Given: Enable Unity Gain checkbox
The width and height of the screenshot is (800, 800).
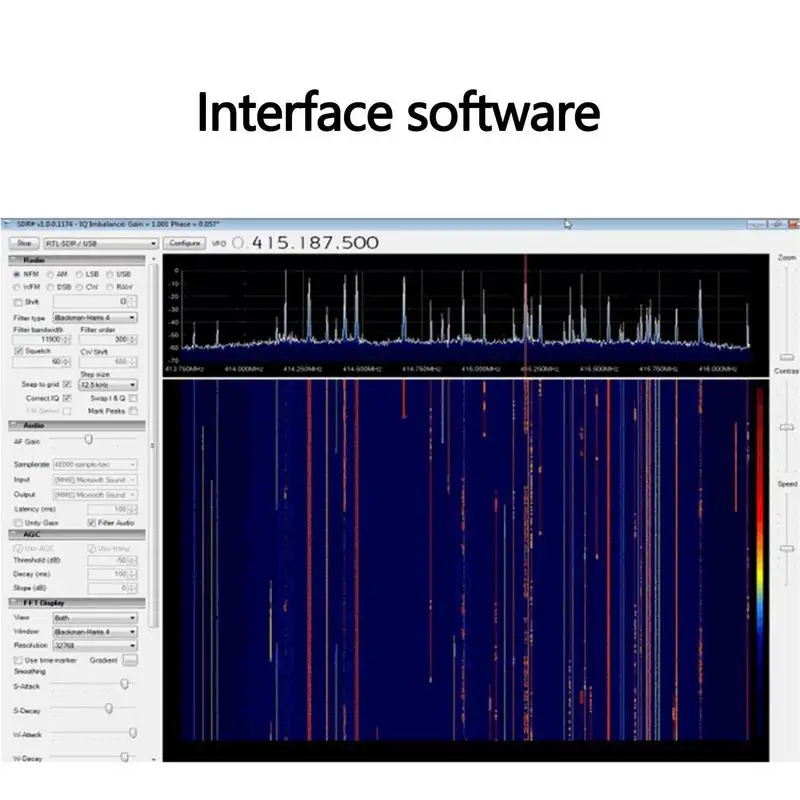Looking at the screenshot, I should (18, 523).
